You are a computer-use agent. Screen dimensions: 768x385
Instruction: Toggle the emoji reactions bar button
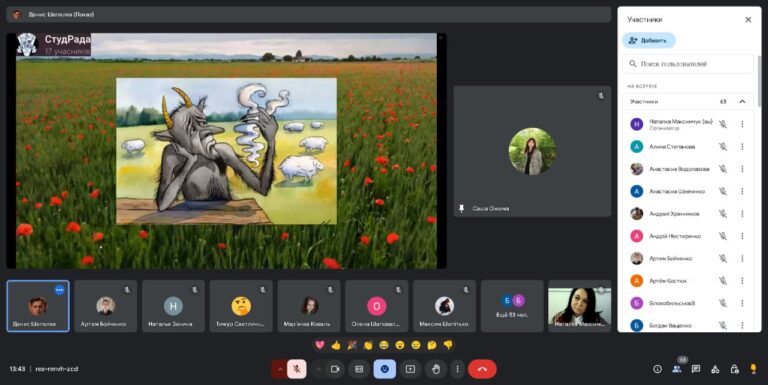tap(384, 369)
